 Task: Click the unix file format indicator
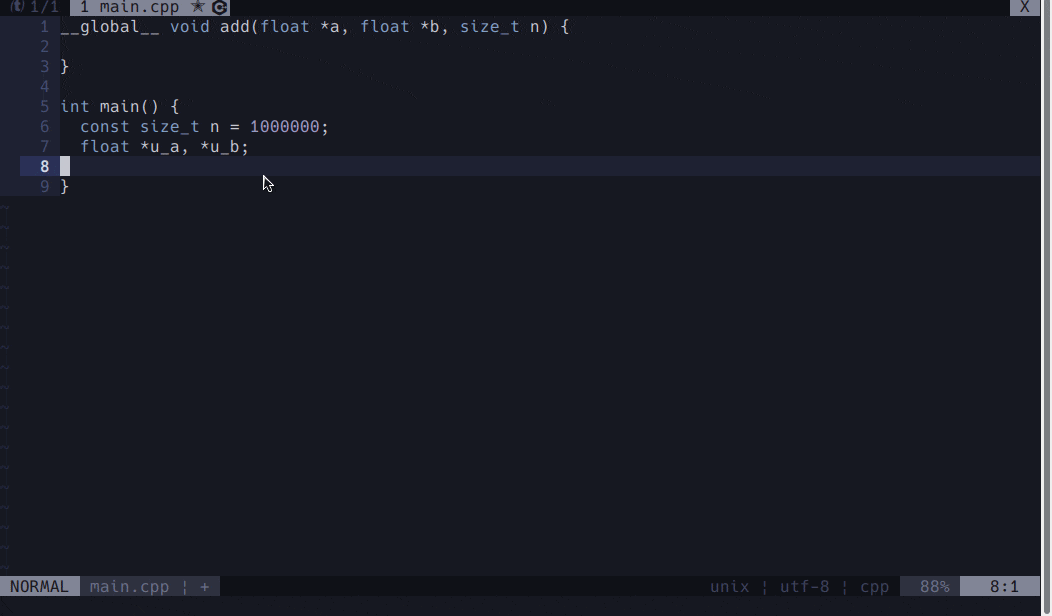point(729,586)
